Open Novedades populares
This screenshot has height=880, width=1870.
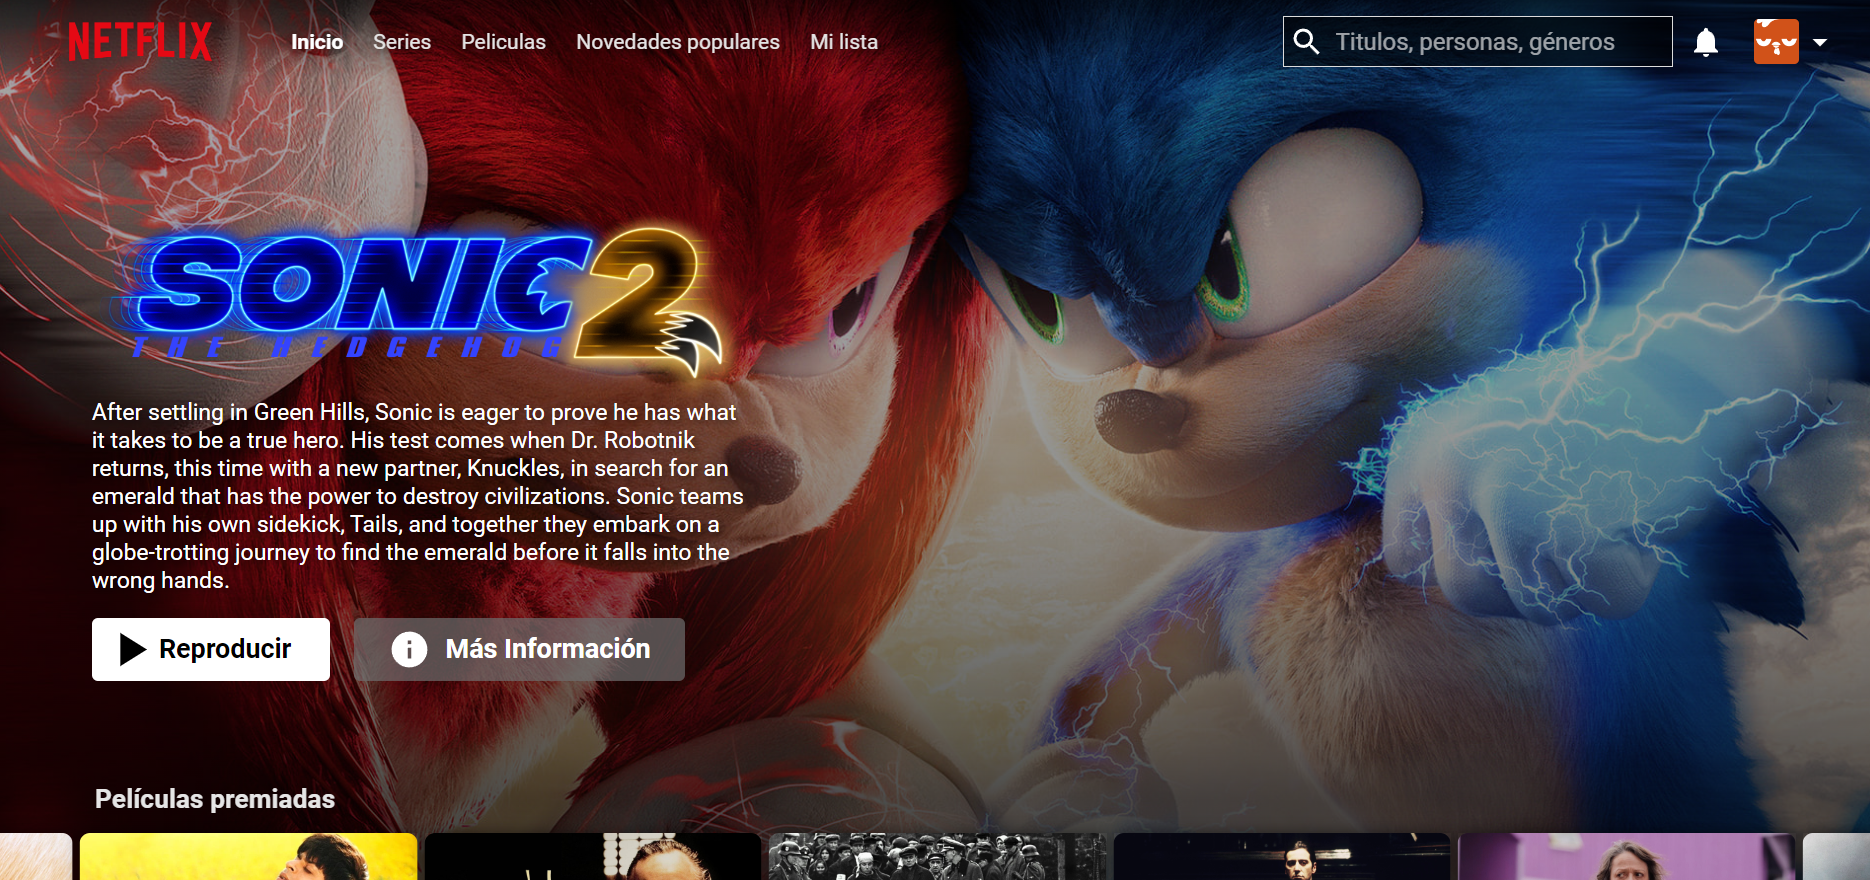pyautogui.click(x=678, y=42)
